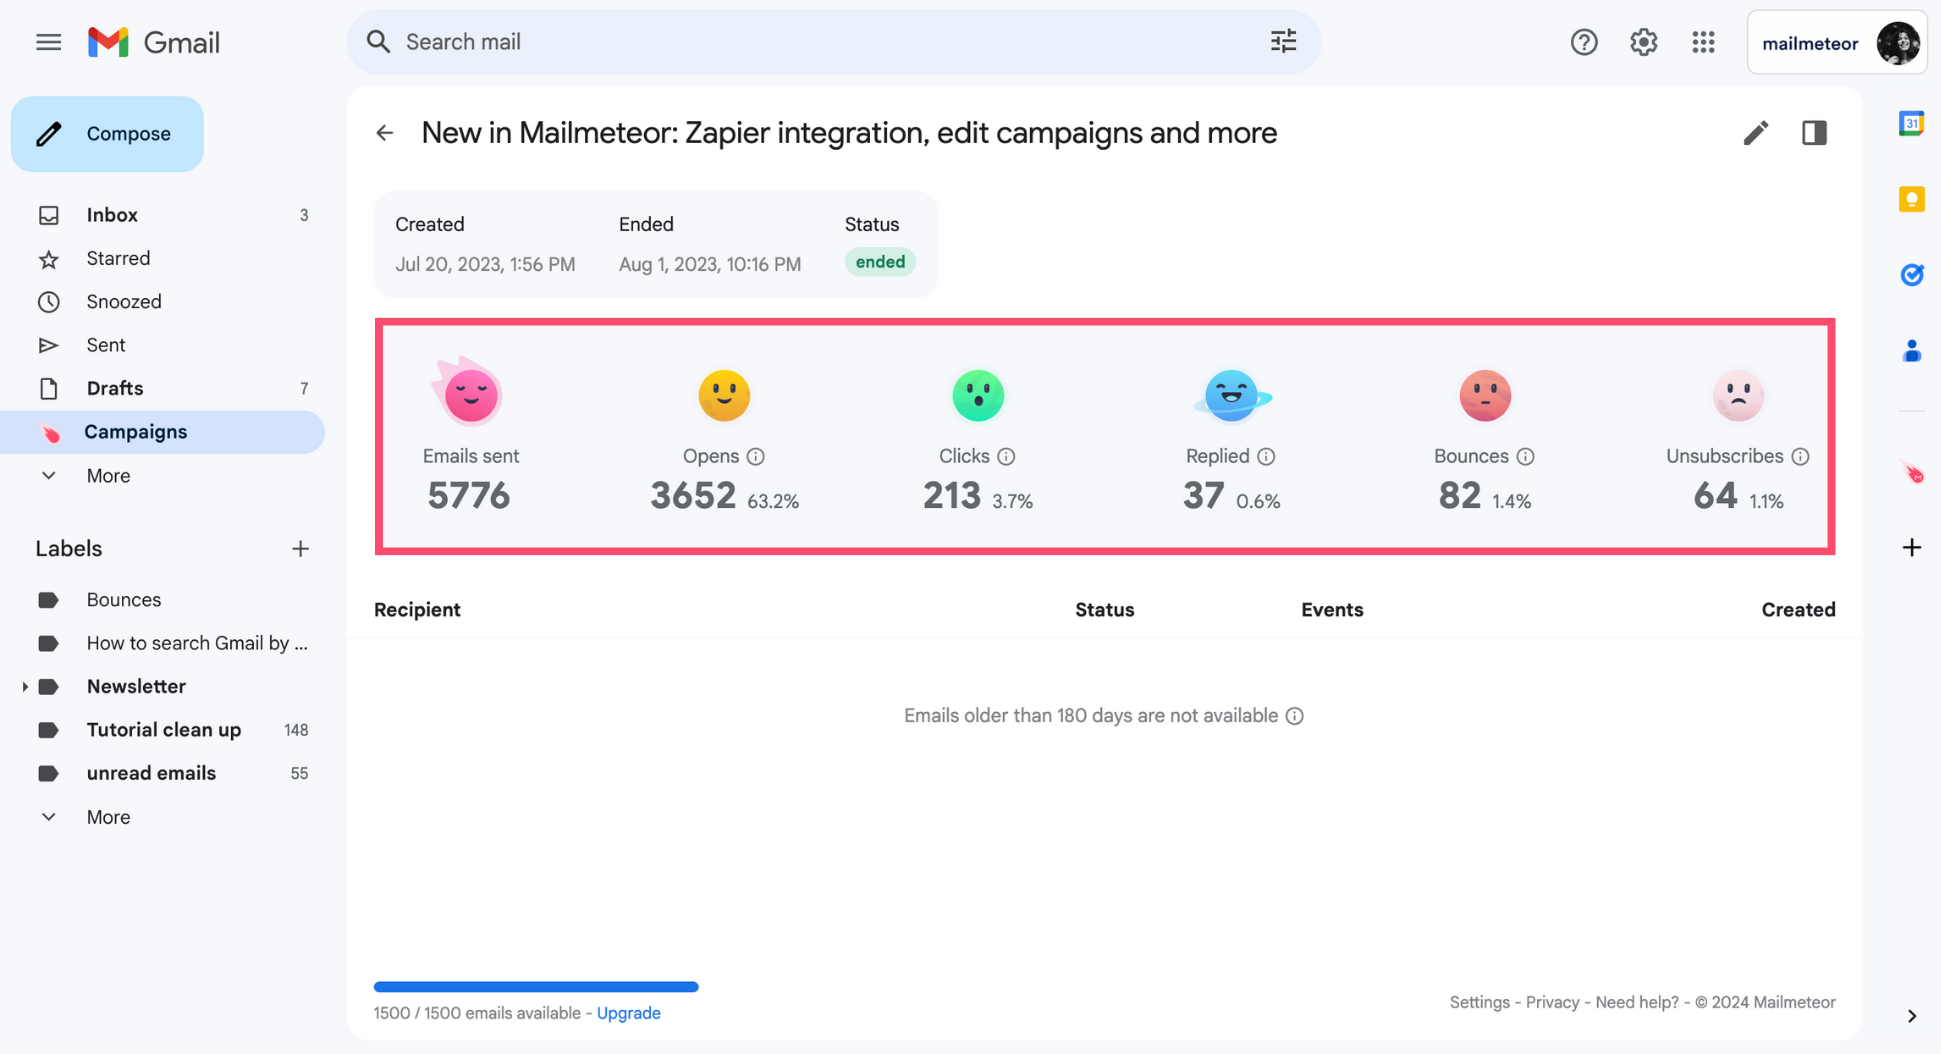Open the Bounces label
The width and height of the screenshot is (1941, 1054).
163,600
